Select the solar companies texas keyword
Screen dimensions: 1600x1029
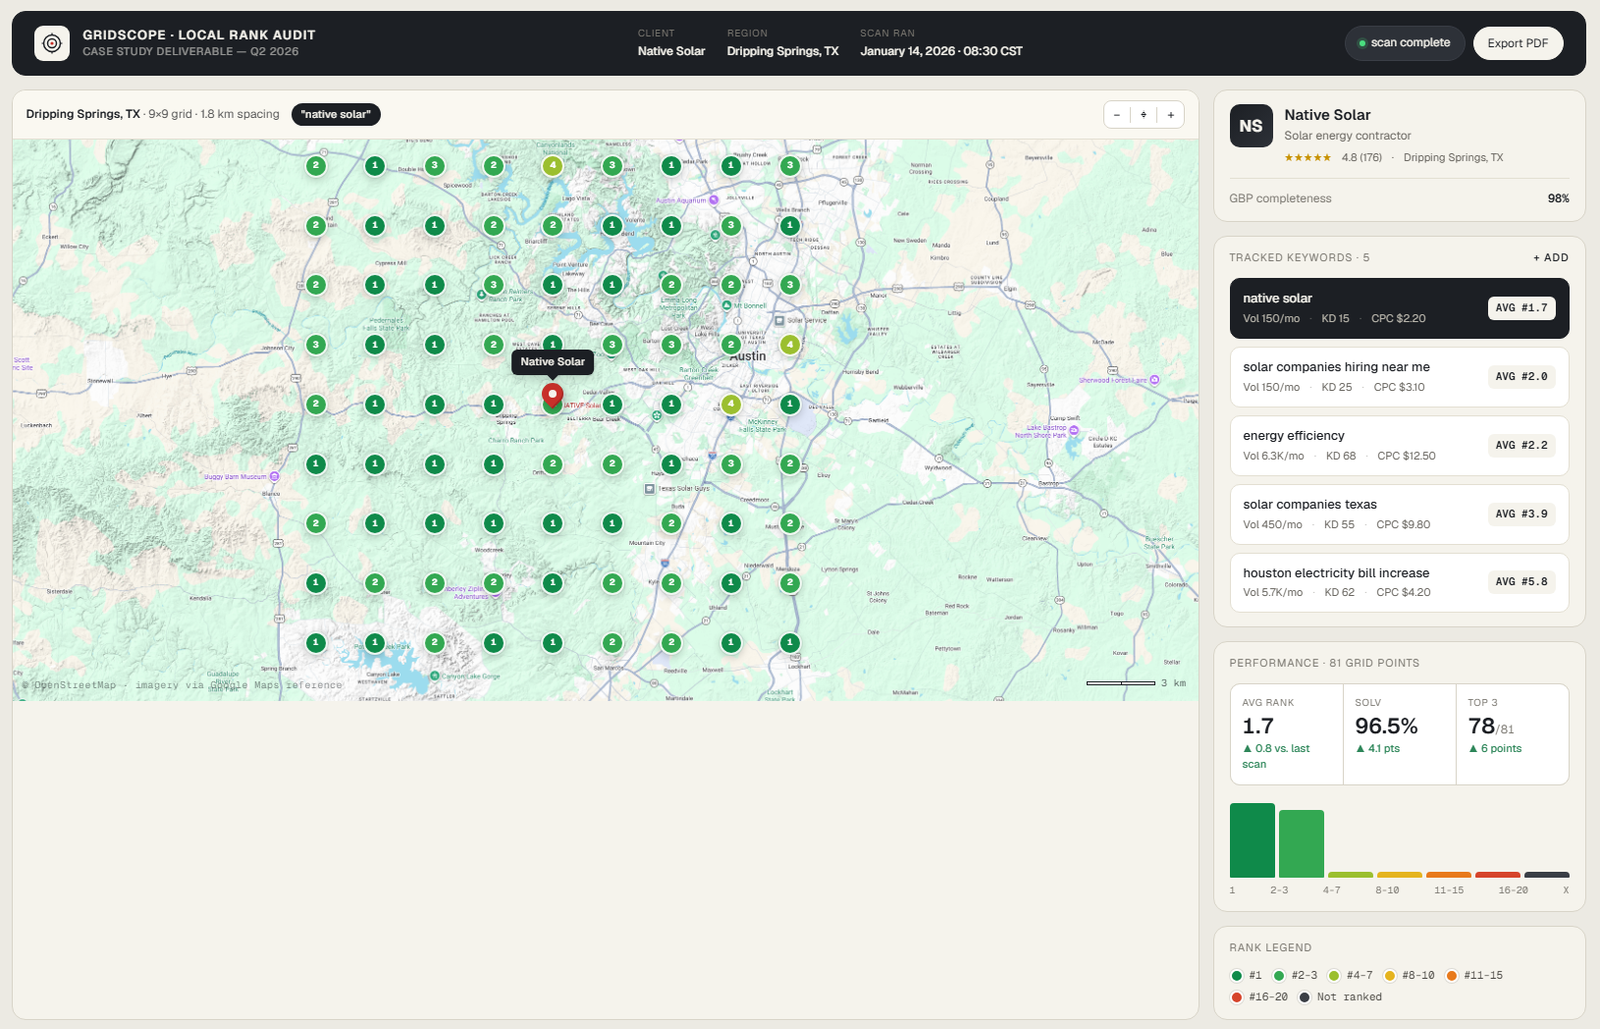pyautogui.click(x=1399, y=514)
